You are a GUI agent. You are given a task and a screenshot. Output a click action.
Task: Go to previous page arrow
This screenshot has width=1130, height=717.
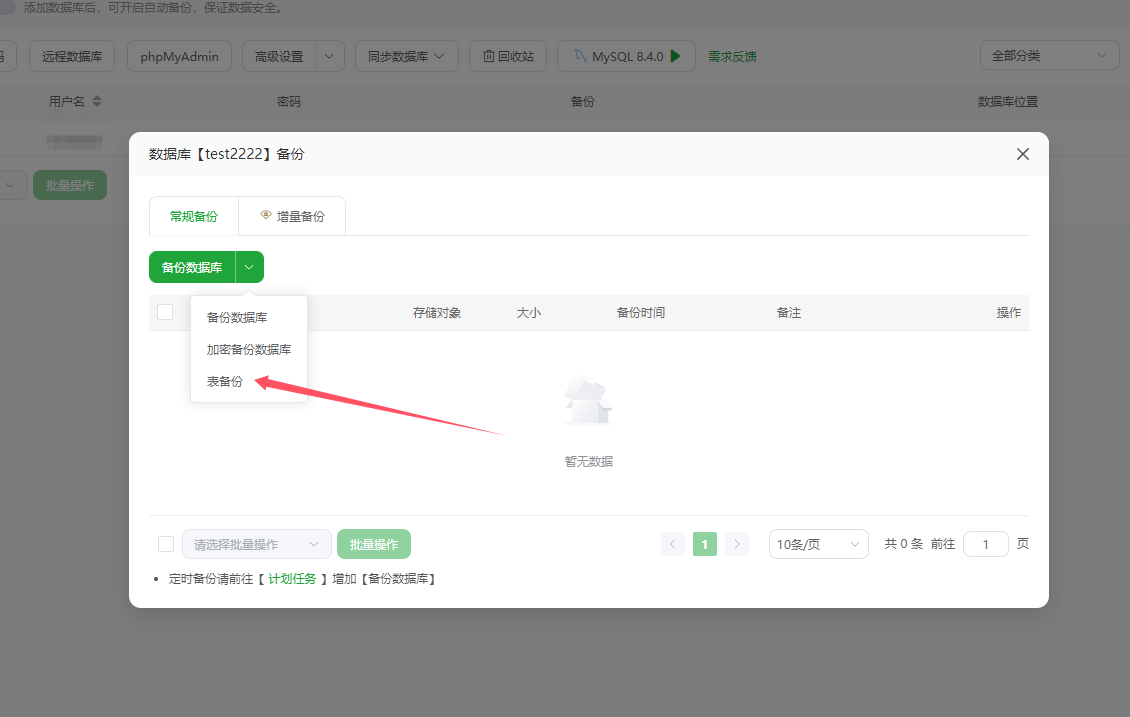pos(672,544)
